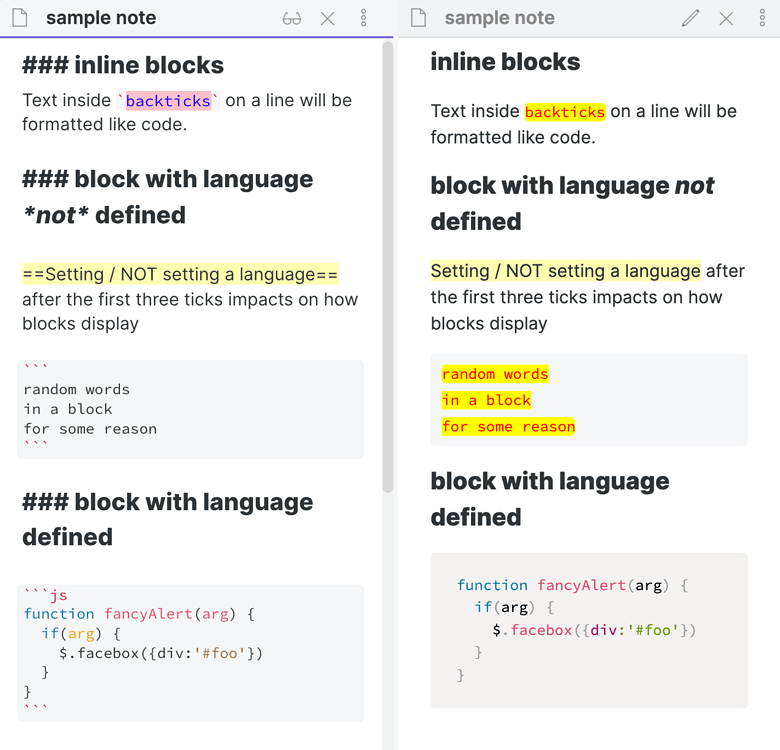
Task: Switch left pane to preview using glasses icon
Action: 292,18
